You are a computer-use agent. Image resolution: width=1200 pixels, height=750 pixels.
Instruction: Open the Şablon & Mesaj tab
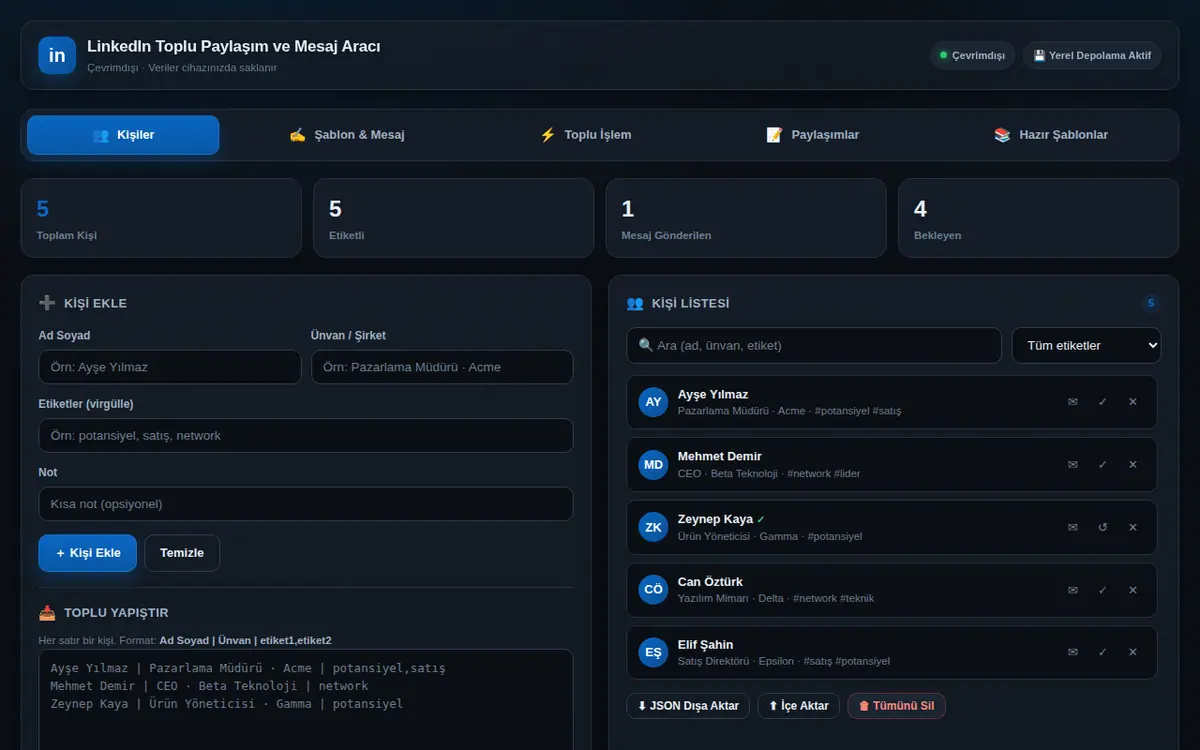347,135
